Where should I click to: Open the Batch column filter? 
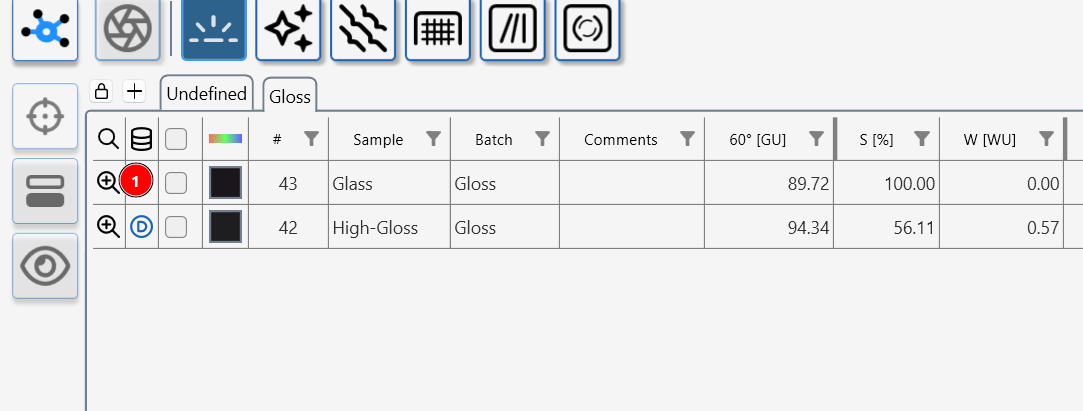[x=543, y=139]
